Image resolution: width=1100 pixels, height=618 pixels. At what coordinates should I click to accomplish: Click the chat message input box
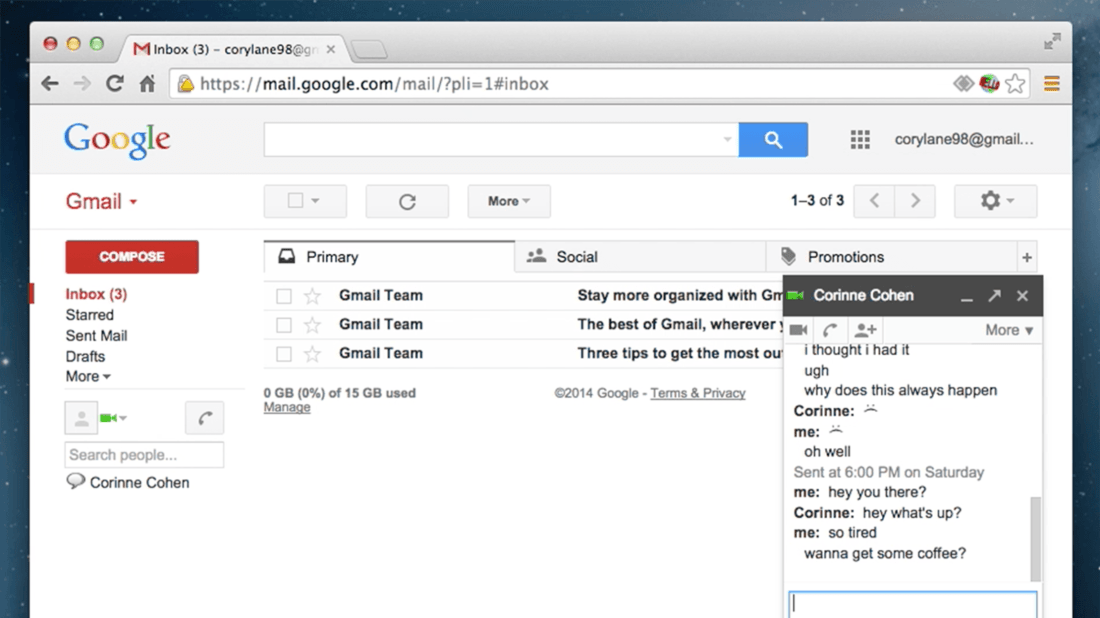pos(912,604)
